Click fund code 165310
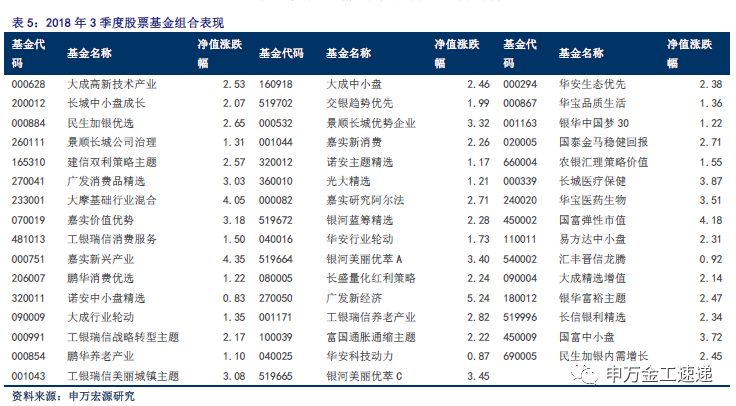Image resolution: width=736 pixels, height=406 pixels. 29,162
